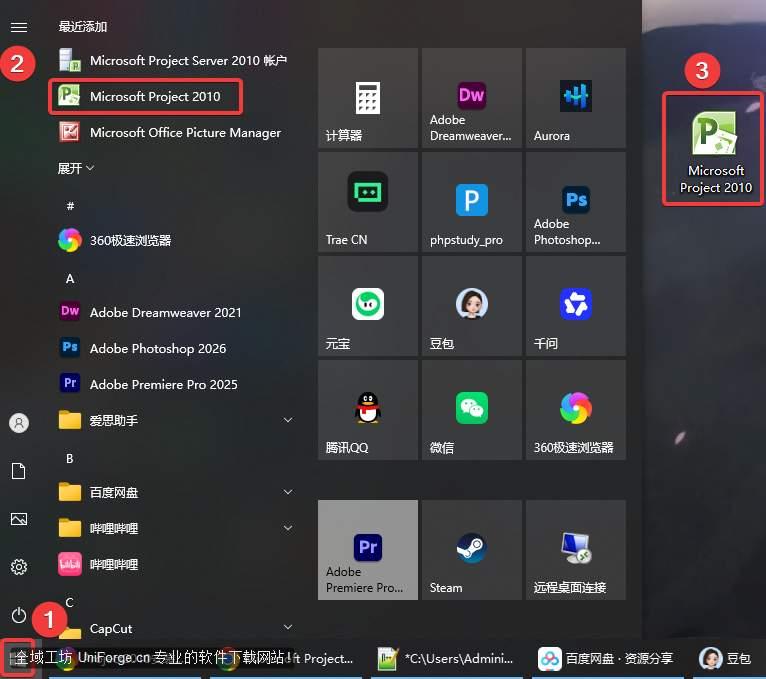Open Pictures from the Start sidebar
This screenshot has height=679, width=766.
pyautogui.click(x=19, y=519)
